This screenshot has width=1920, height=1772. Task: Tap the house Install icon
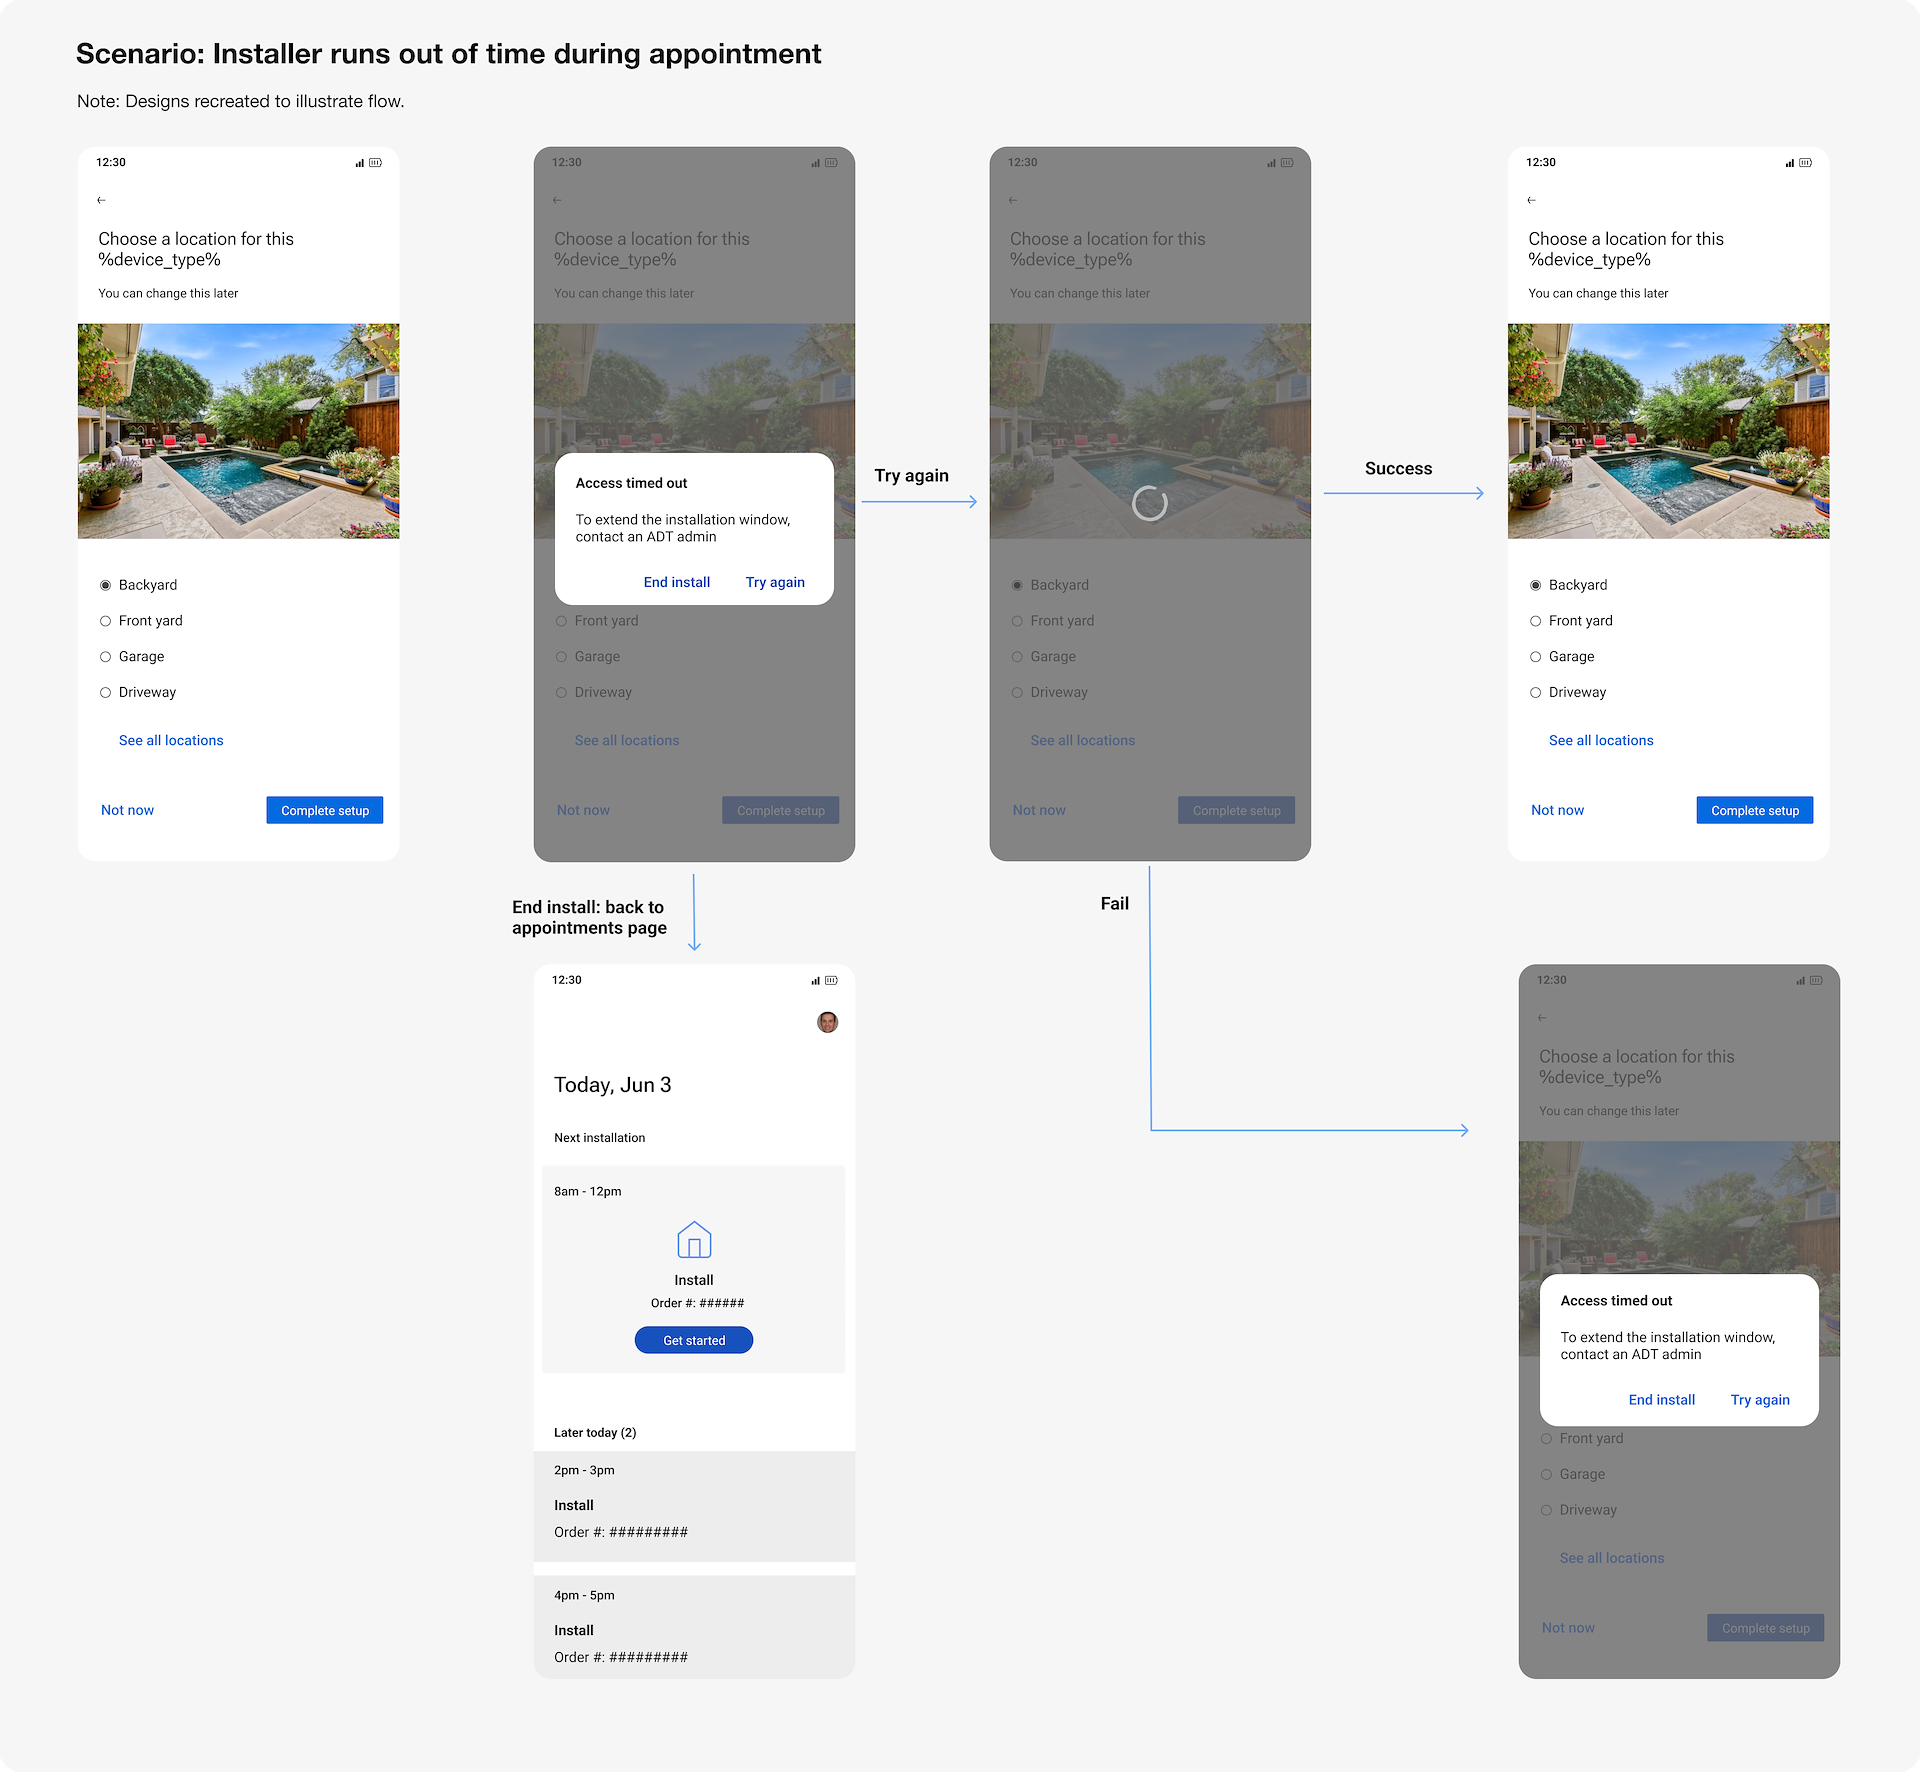click(694, 1240)
